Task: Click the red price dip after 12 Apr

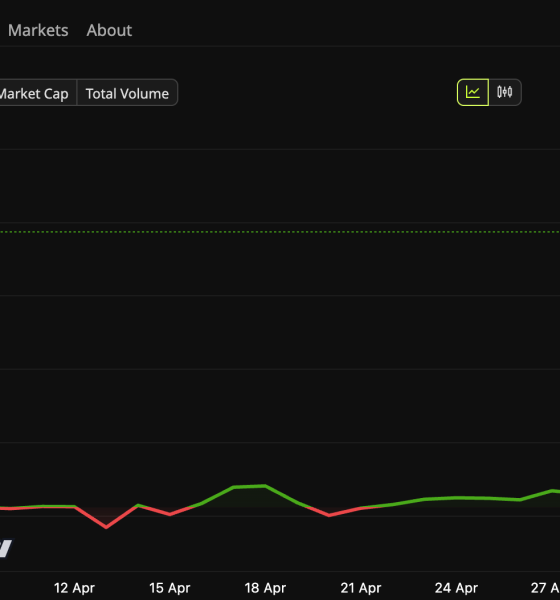Action: 106,527
